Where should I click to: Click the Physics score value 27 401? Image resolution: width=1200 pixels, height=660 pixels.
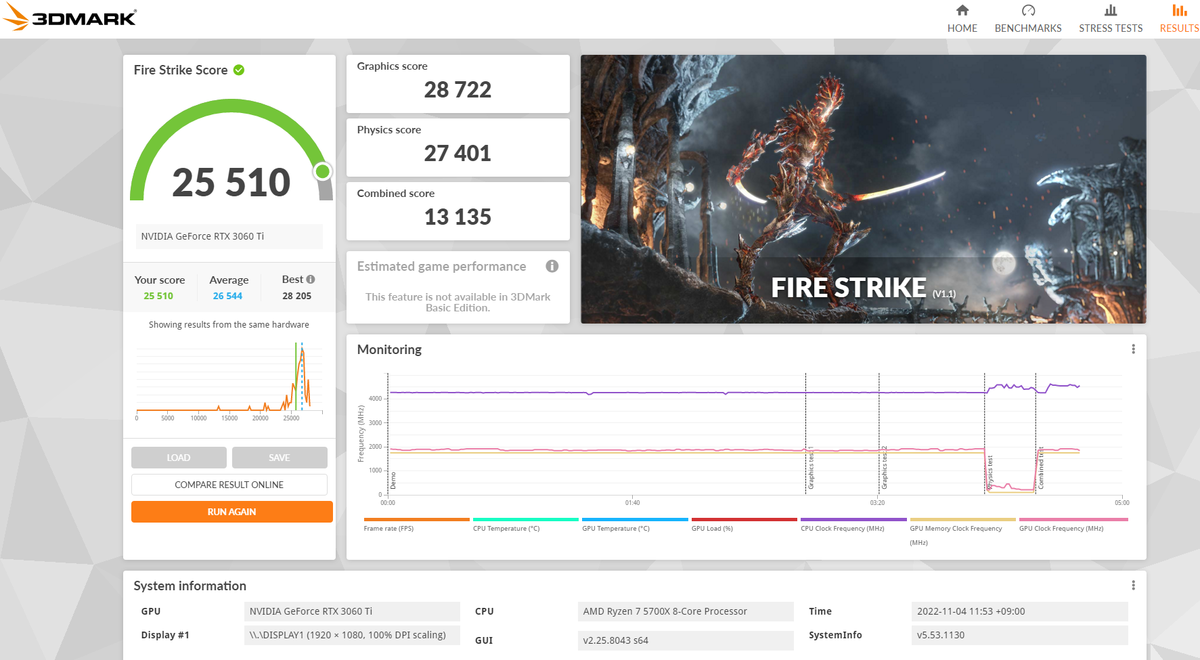pyautogui.click(x=458, y=153)
